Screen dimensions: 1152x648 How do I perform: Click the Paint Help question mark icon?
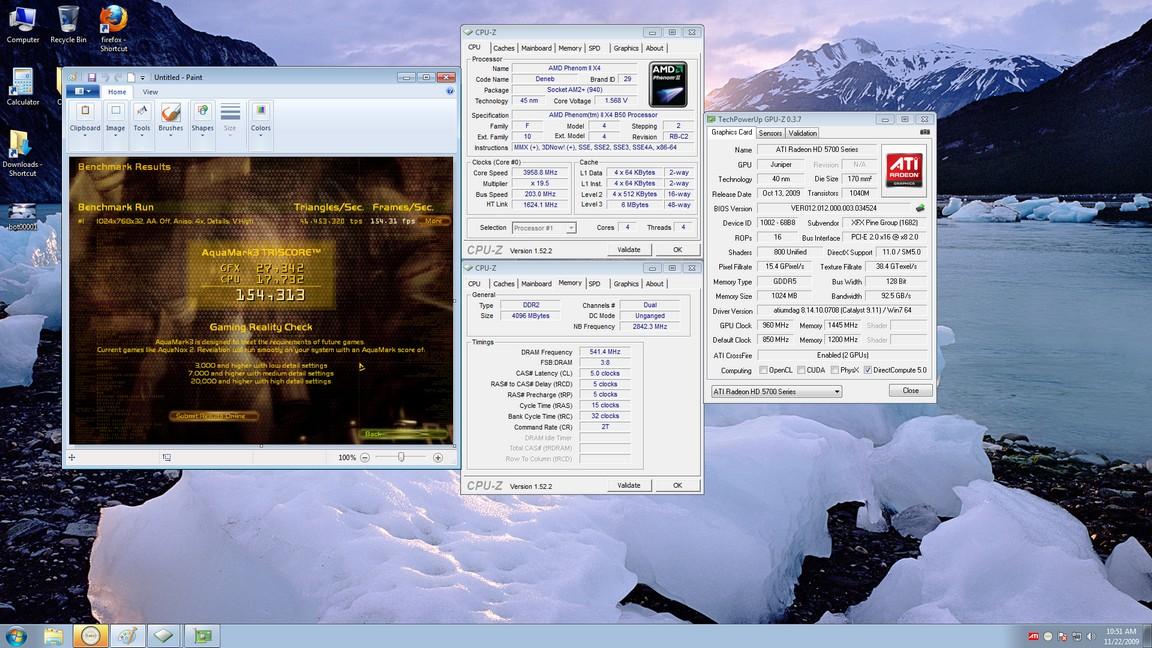point(450,91)
